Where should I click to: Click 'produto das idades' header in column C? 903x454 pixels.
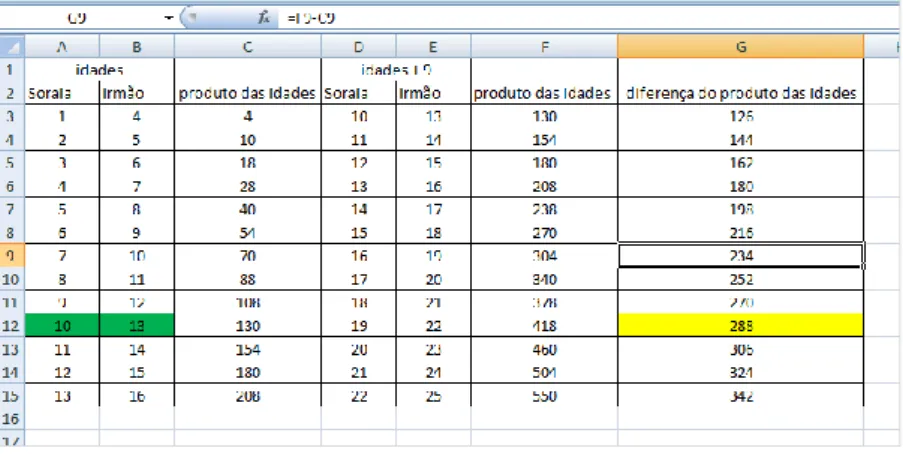(x=248, y=93)
